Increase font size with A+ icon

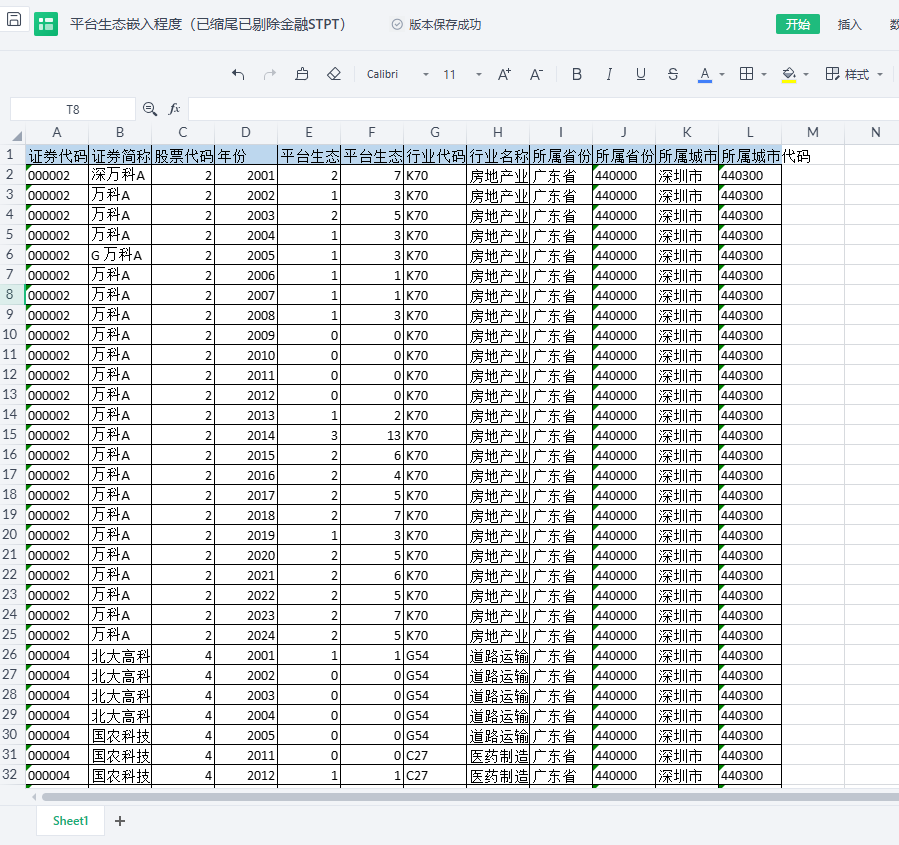(x=504, y=74)
